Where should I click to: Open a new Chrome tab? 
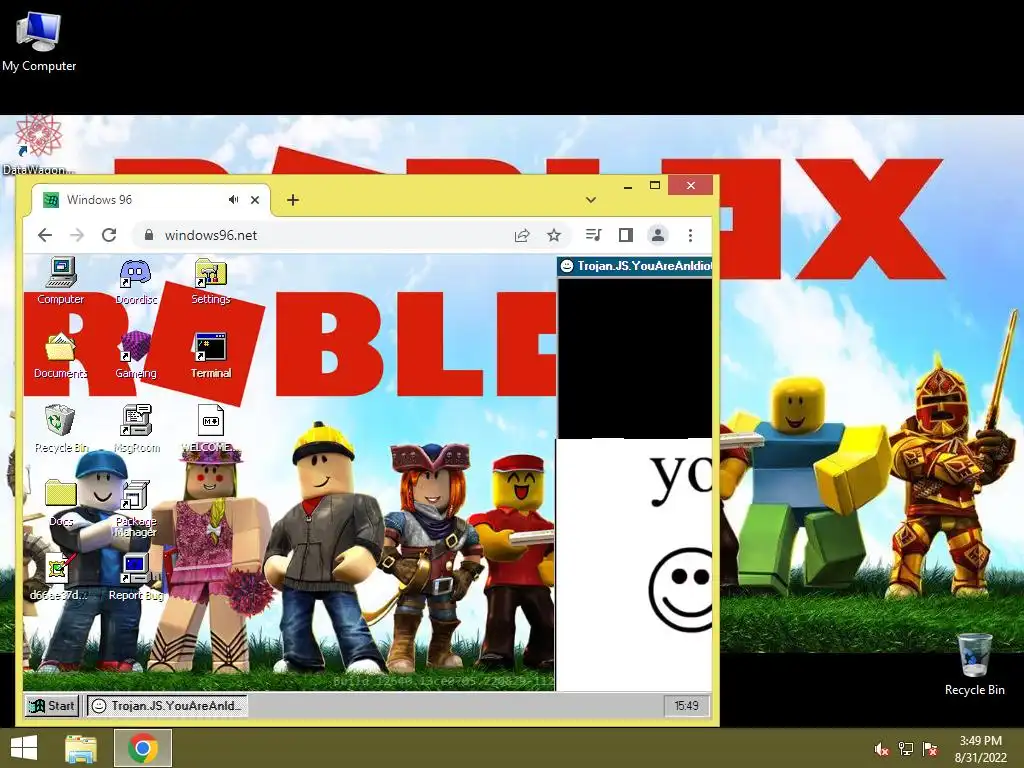293,200
